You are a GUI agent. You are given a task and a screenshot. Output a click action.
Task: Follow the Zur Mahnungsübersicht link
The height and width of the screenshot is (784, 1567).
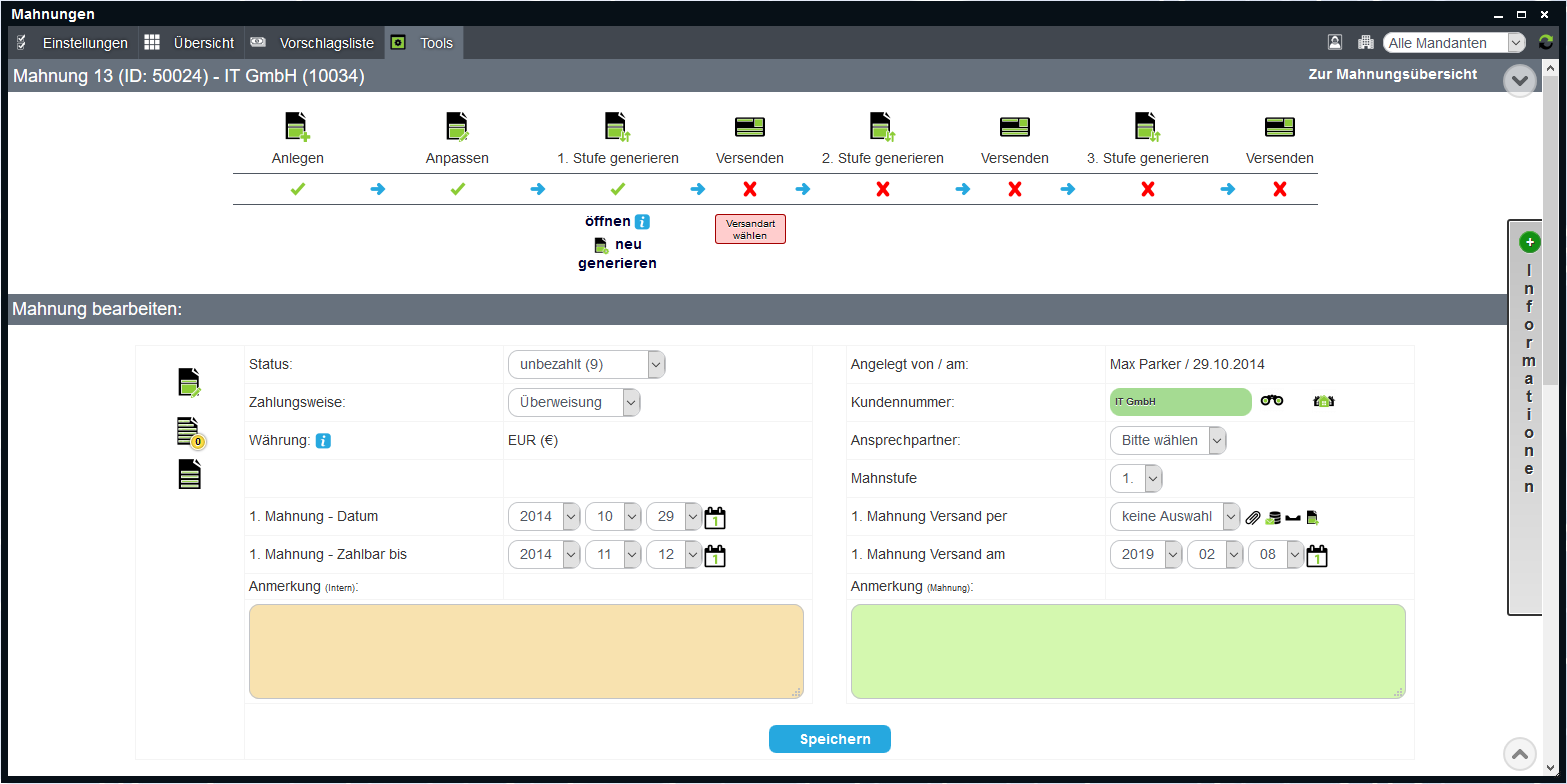coord(1392,75)
